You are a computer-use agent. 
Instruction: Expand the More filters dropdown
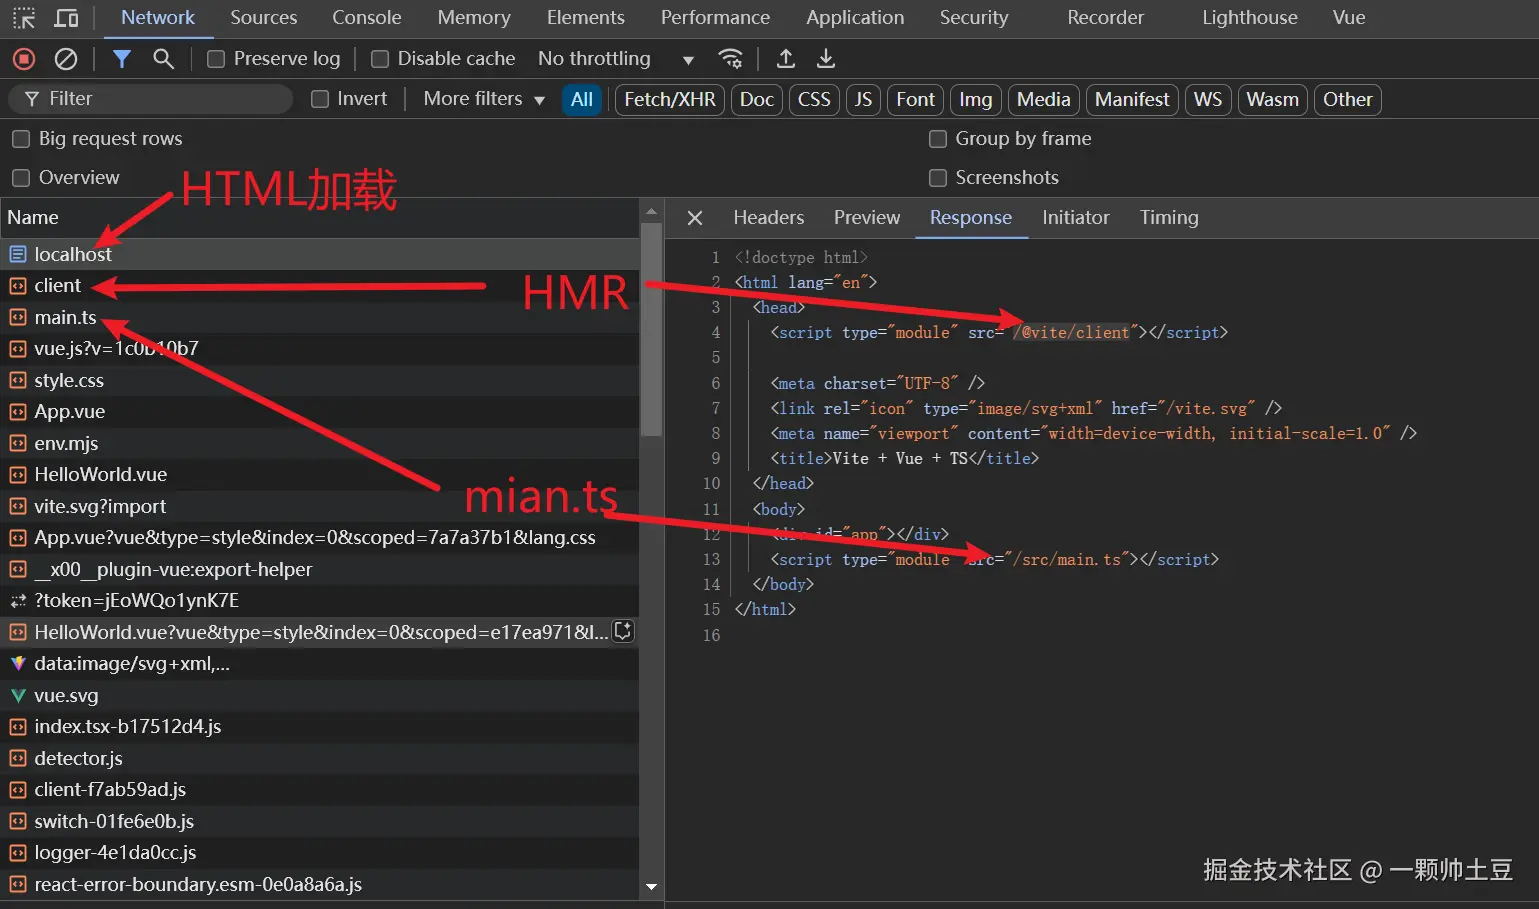pos(484,99)
